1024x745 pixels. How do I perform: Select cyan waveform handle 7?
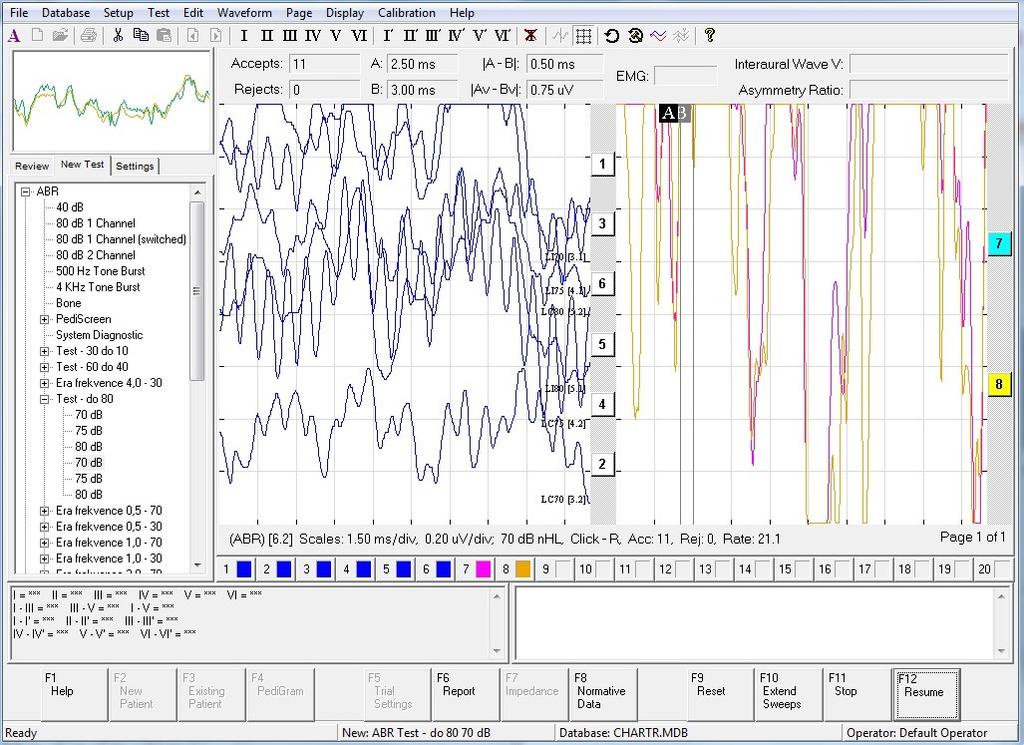[x=999, y=244]
